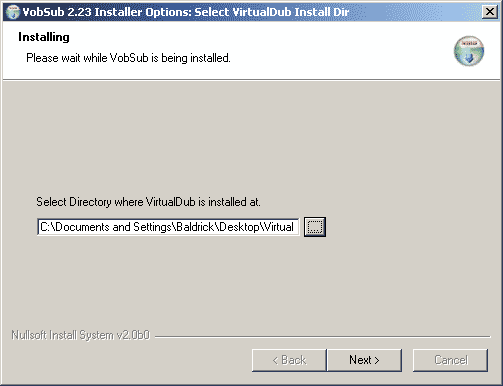Screen dimensions: 503x386
Task: Click the 'Nullsoft Install System v2.0b0' branding text
Action: point(80,335)
